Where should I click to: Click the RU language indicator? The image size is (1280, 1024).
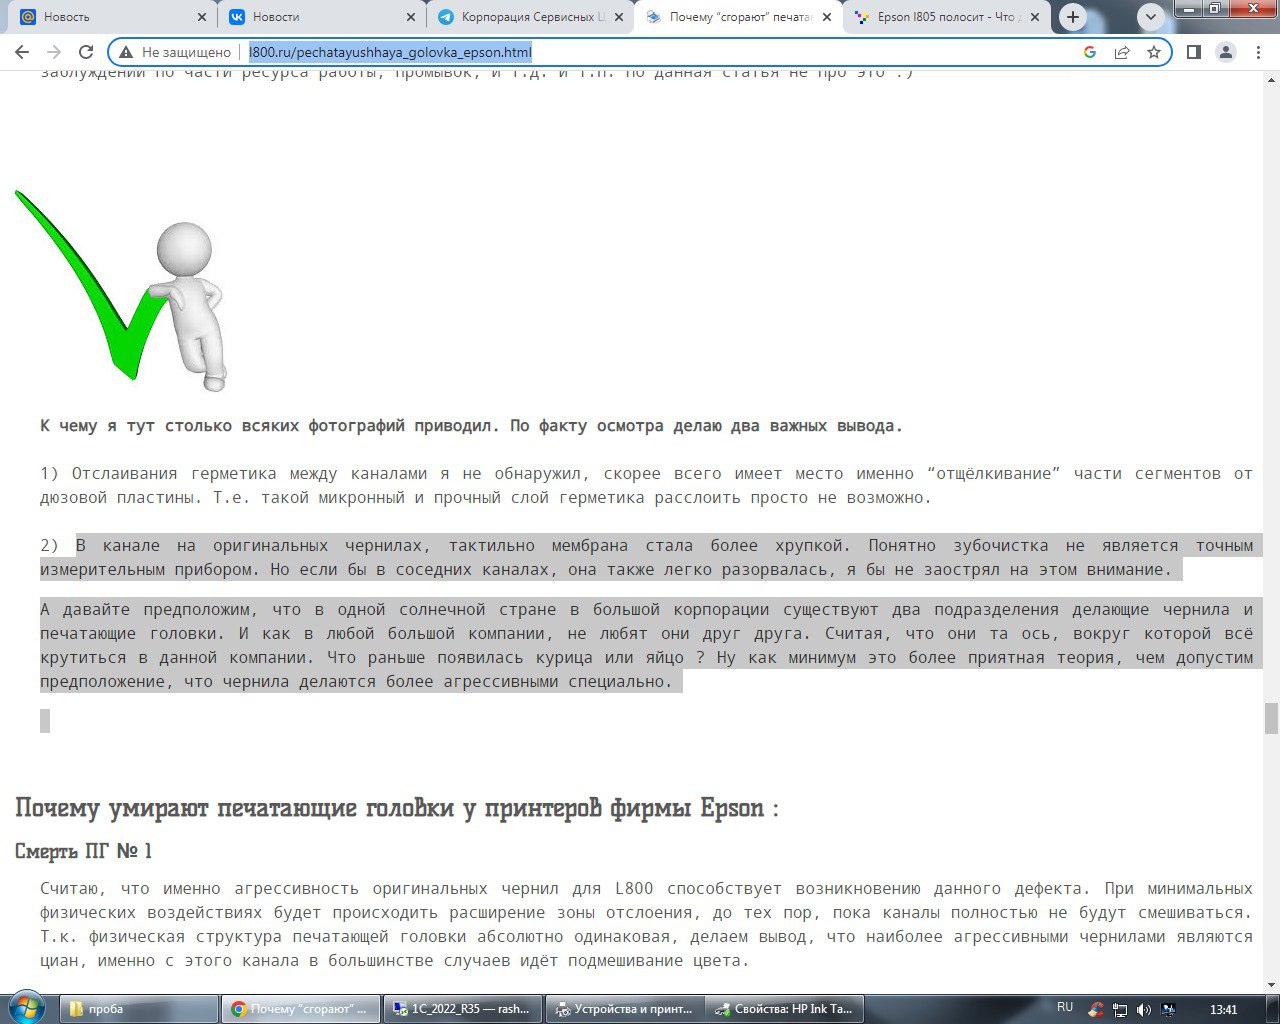(1064, 1007)
